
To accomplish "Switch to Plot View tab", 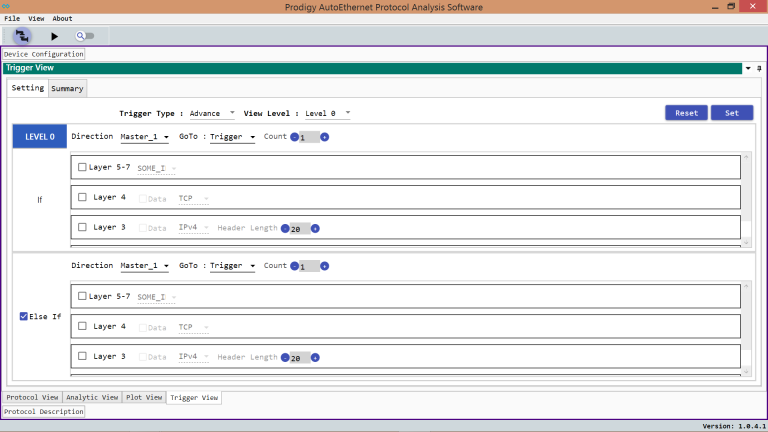I will coord(144,397).
